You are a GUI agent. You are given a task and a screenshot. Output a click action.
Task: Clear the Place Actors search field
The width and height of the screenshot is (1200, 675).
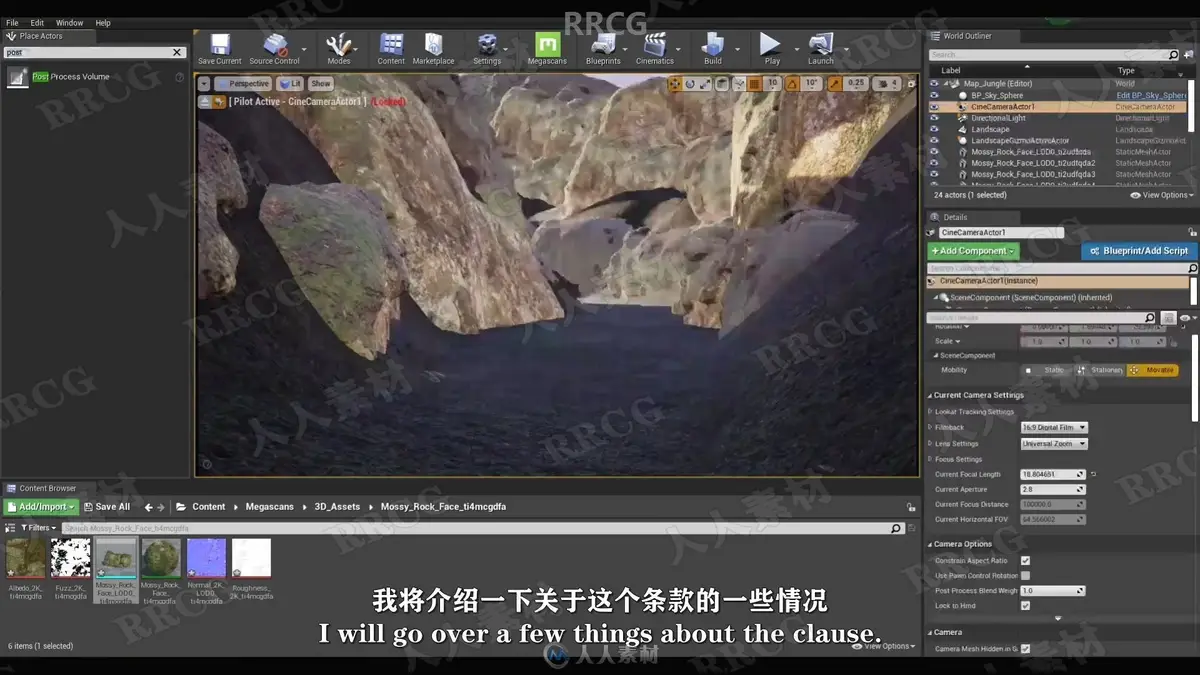click(x=177, y=52)
